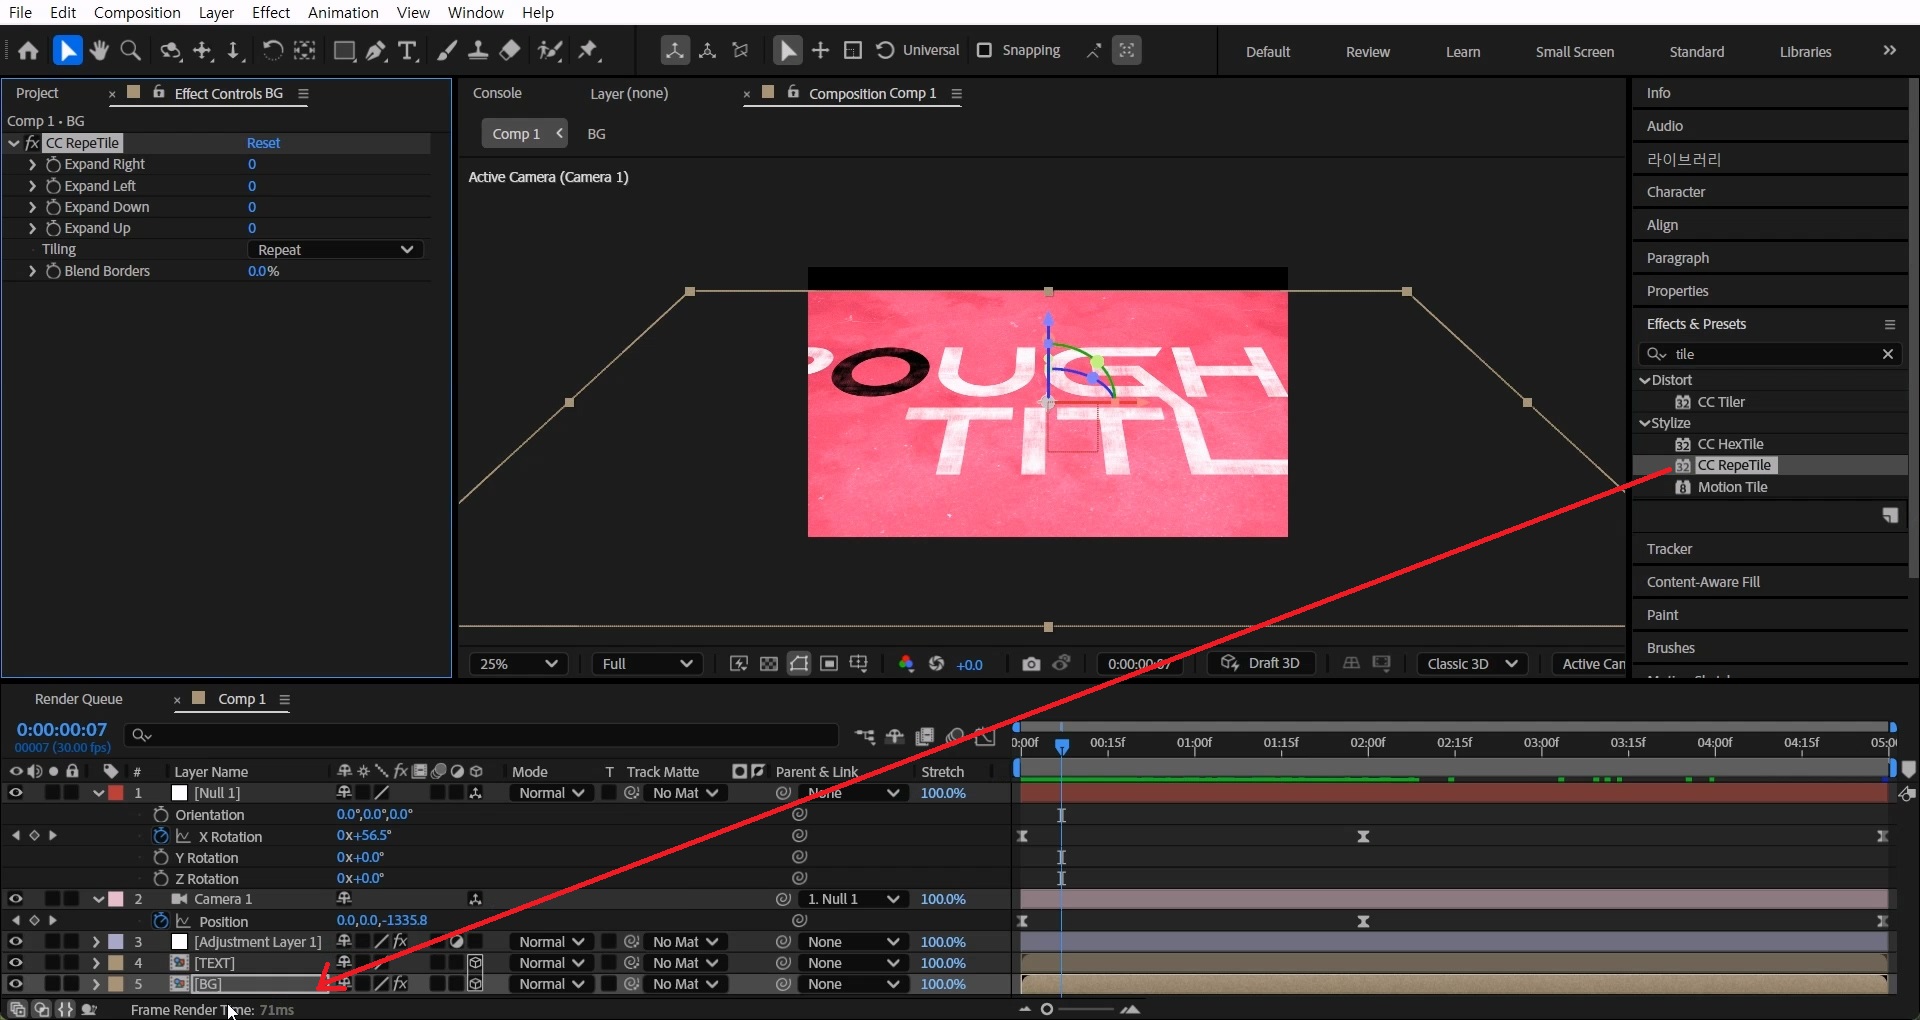Collapse the Distort category
Viewport: 1920px width, 1020px height.
1644,380
